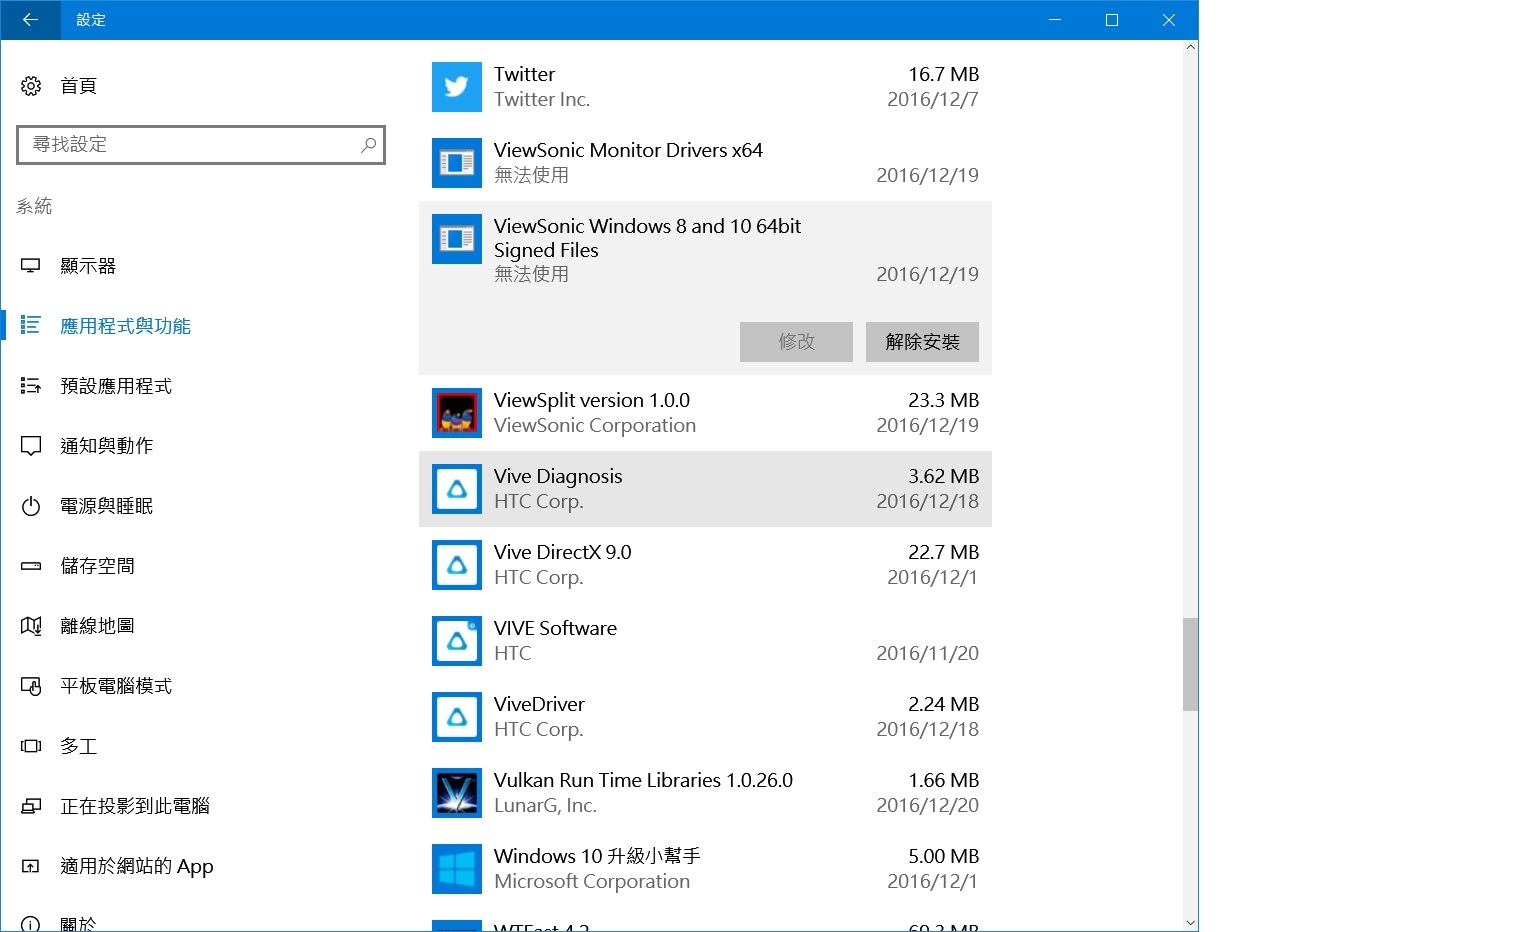The width and height of the screenshot is (1536, 932).
Task: Go to 首頁 home
Action: [x=78, y=86]
